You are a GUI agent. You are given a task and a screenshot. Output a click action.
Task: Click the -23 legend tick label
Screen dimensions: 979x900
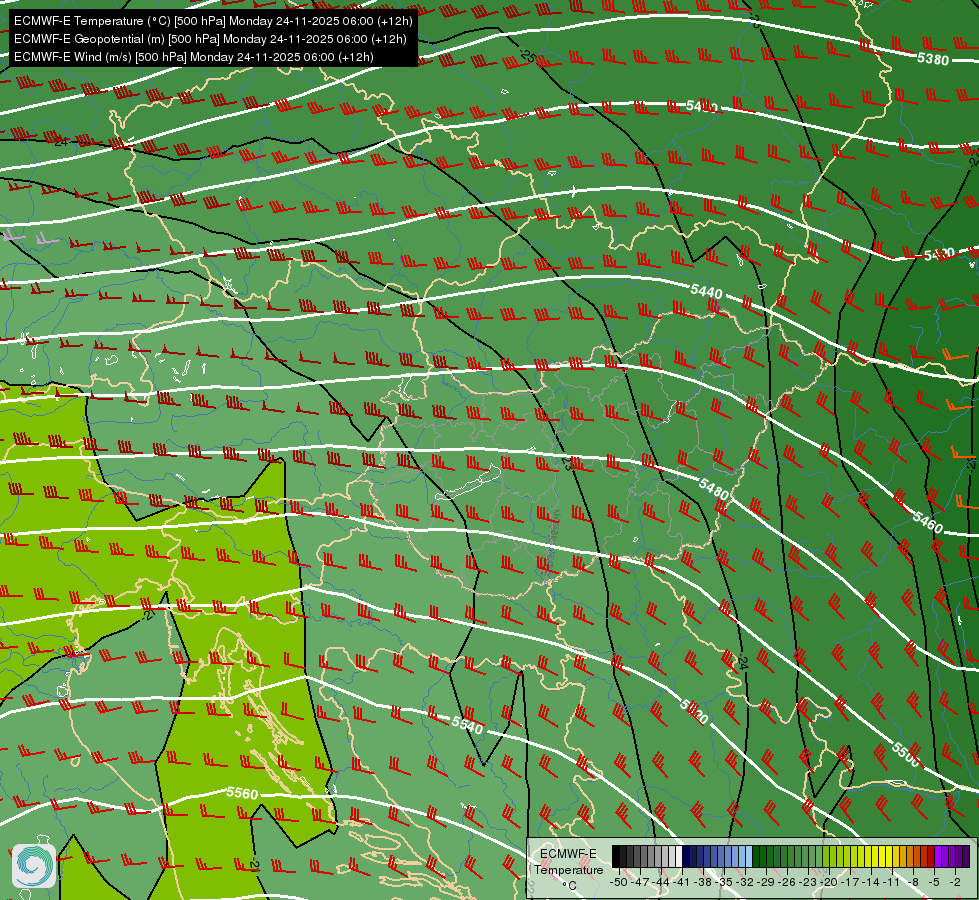[x=809, y=882]
